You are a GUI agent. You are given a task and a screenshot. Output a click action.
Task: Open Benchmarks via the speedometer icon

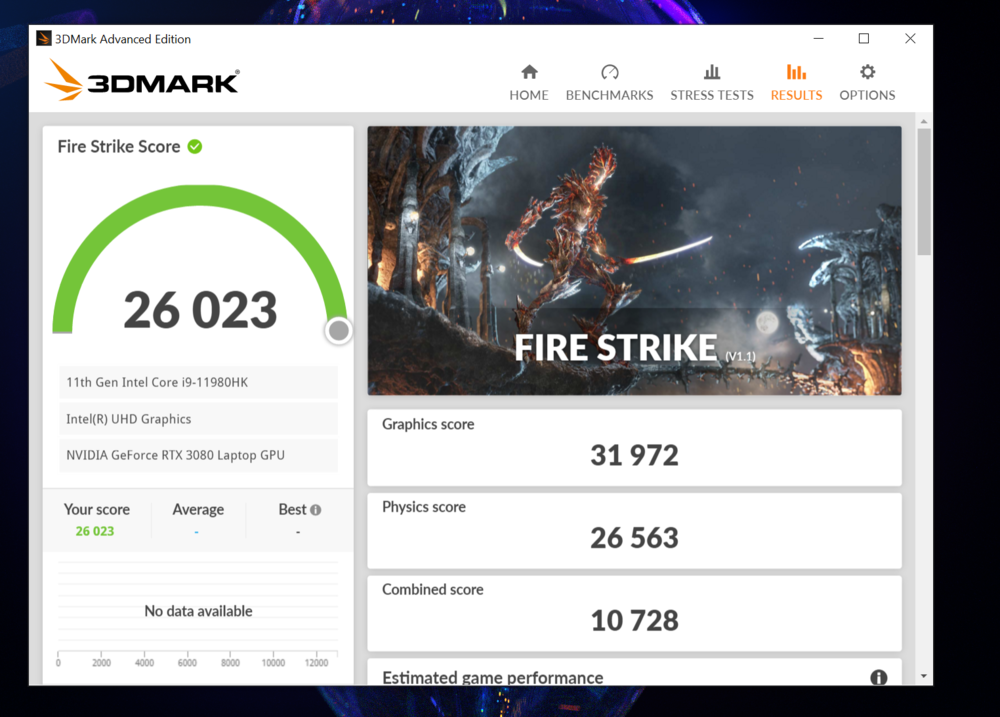point(609,72)
